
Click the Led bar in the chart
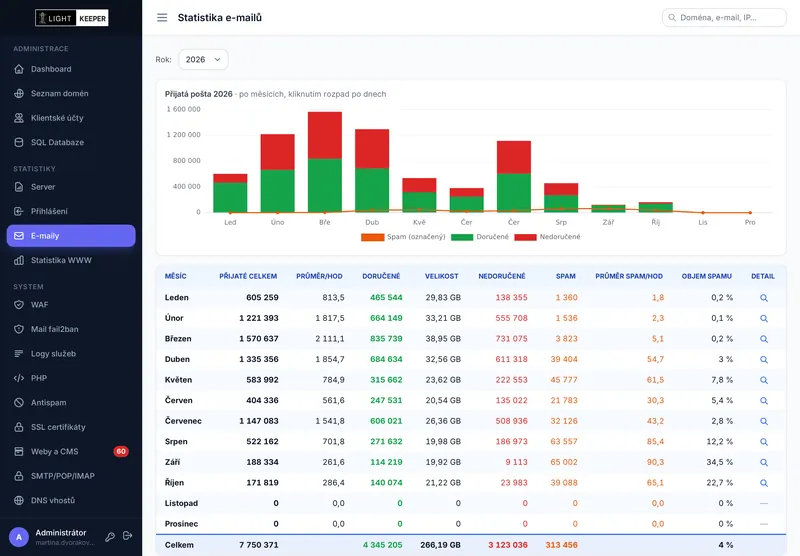[230, 193]
